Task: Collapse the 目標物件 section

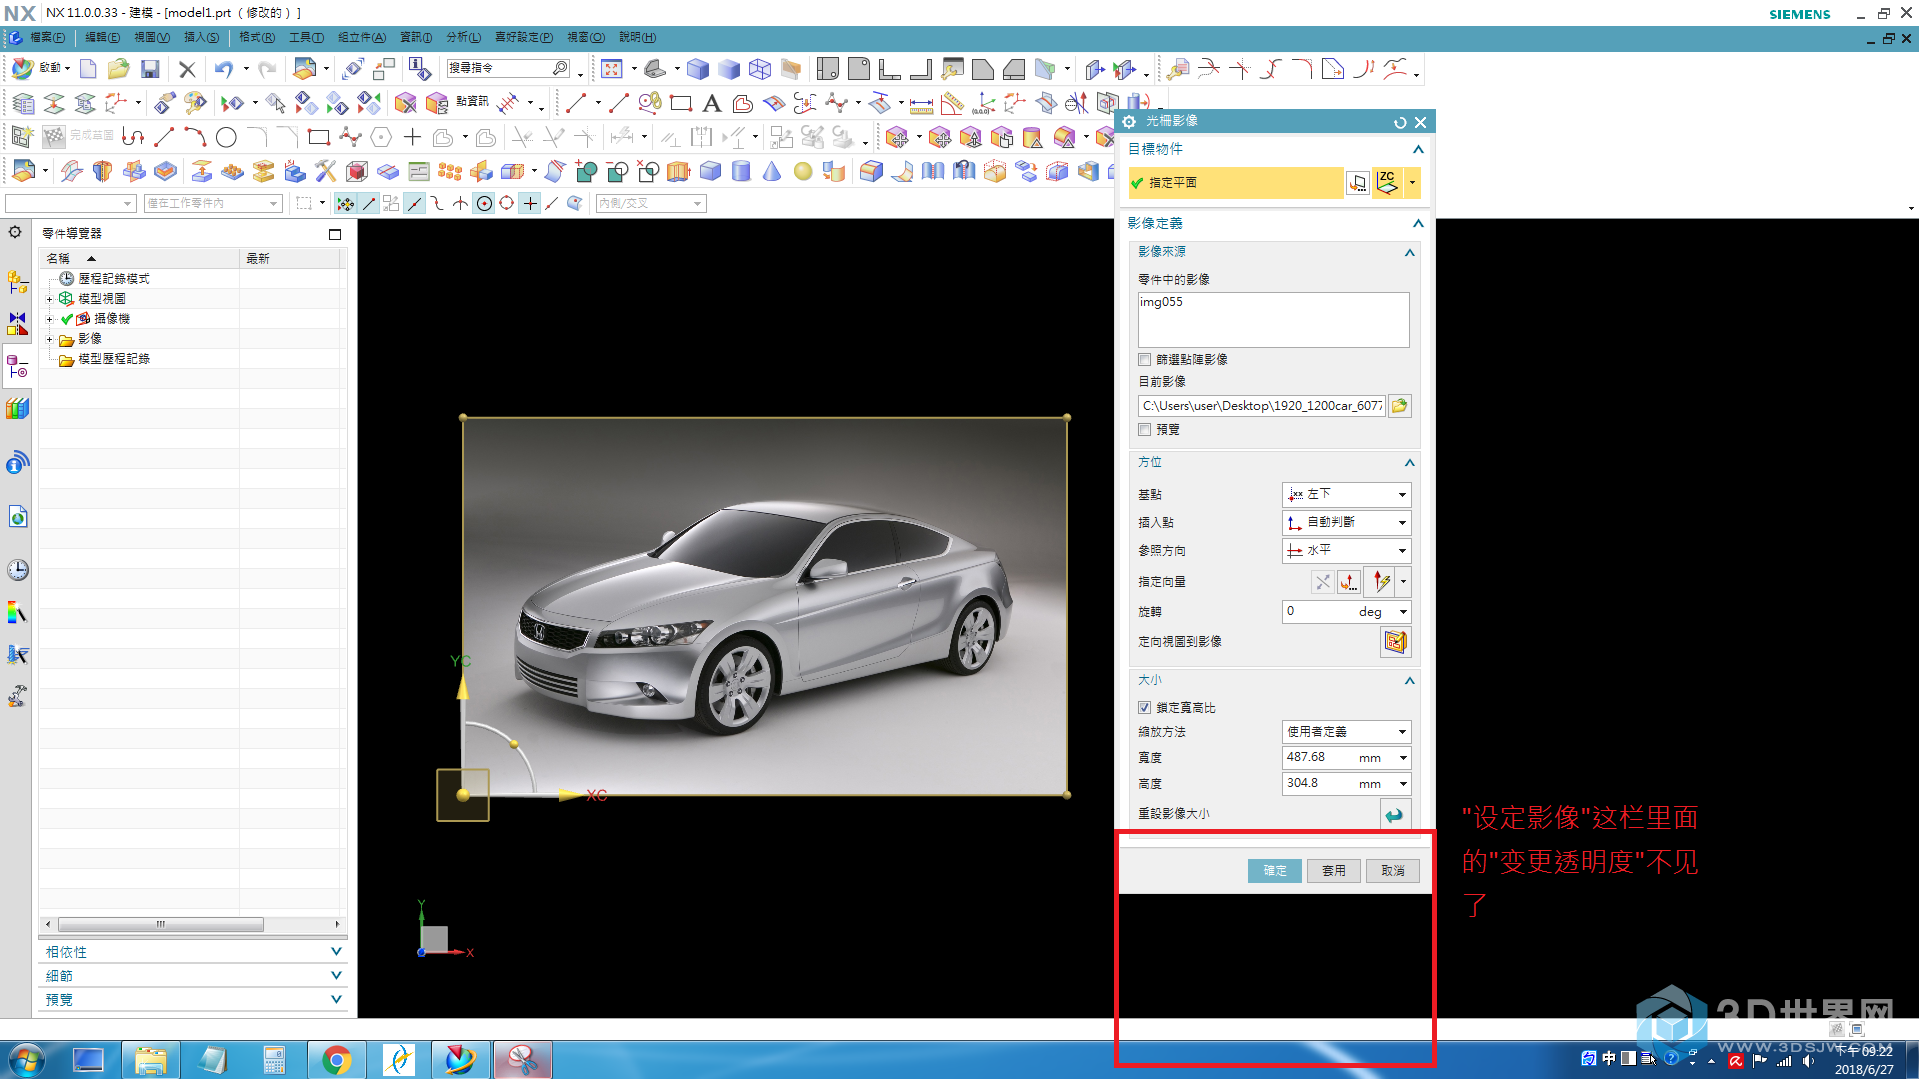Action: [1418, 150]
